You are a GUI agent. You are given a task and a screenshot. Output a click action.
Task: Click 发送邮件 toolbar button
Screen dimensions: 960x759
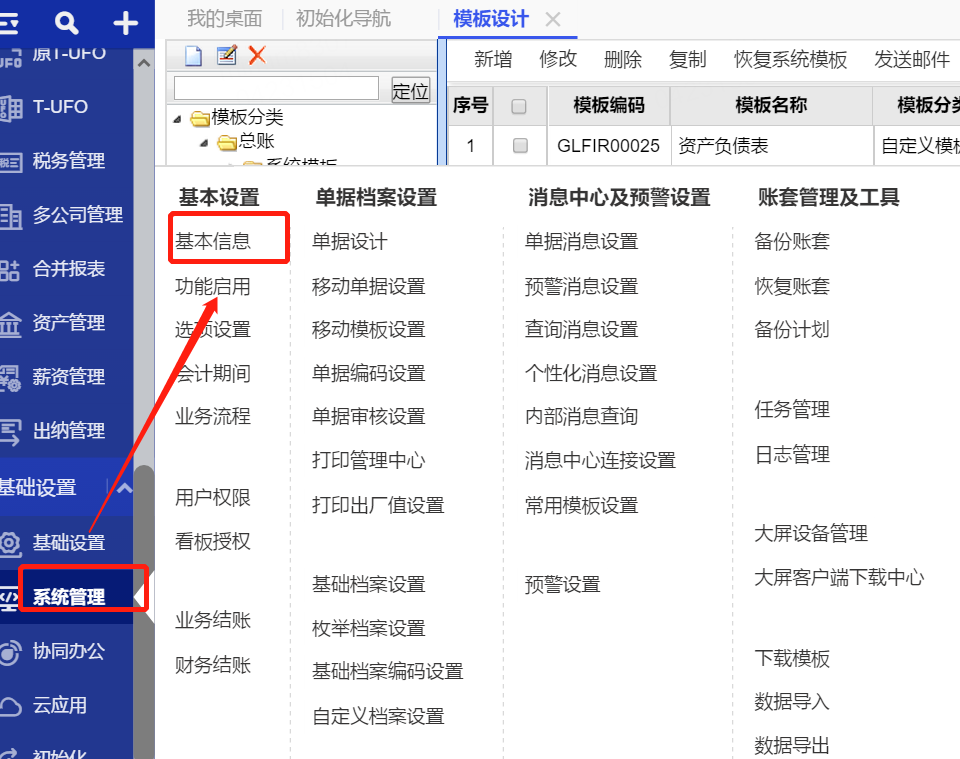(x=912, y=59)
